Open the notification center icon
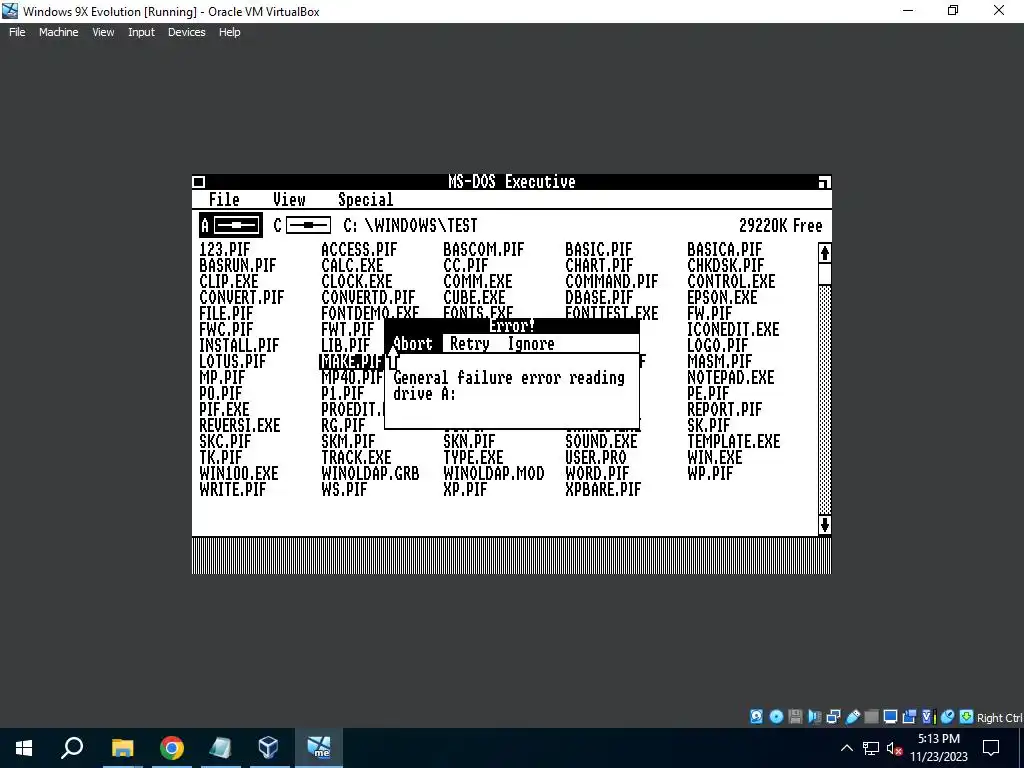Viewport: 1024px width, 768px height. 991,748
